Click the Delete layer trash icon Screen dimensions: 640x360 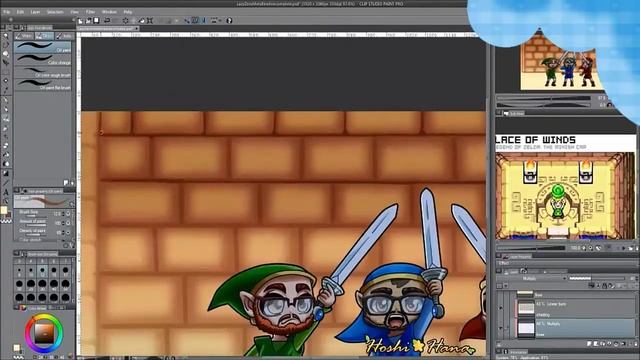point(636,344)
